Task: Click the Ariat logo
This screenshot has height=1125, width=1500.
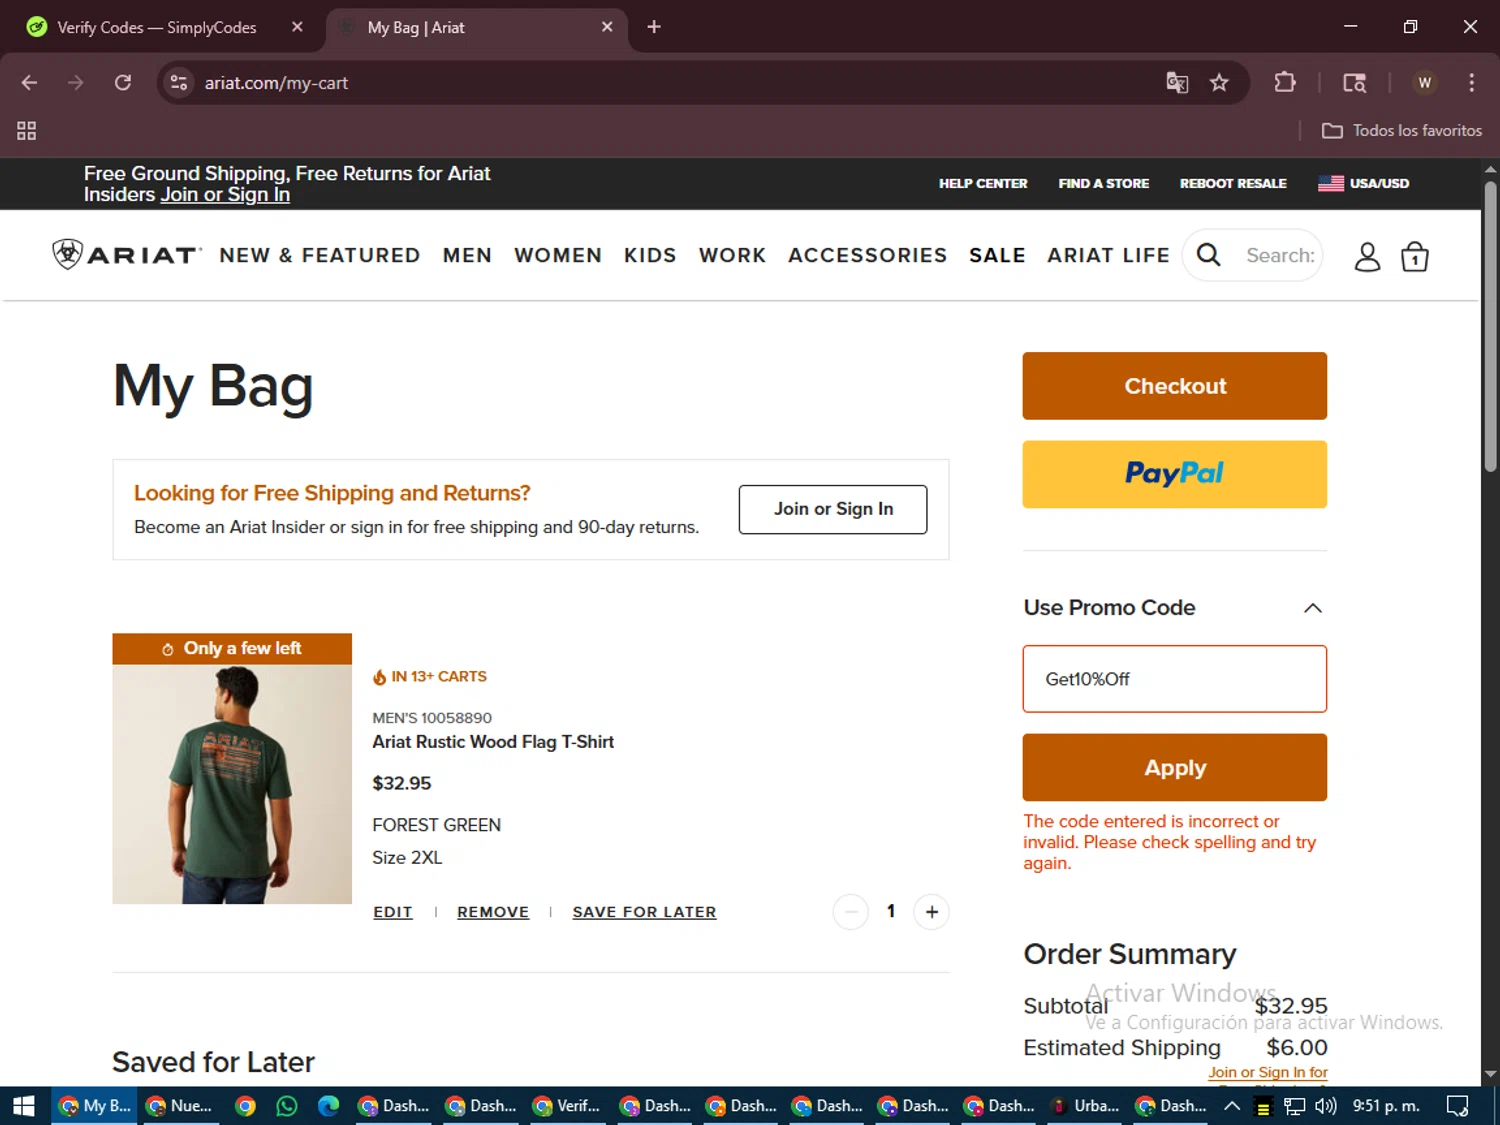Action: 126,255
